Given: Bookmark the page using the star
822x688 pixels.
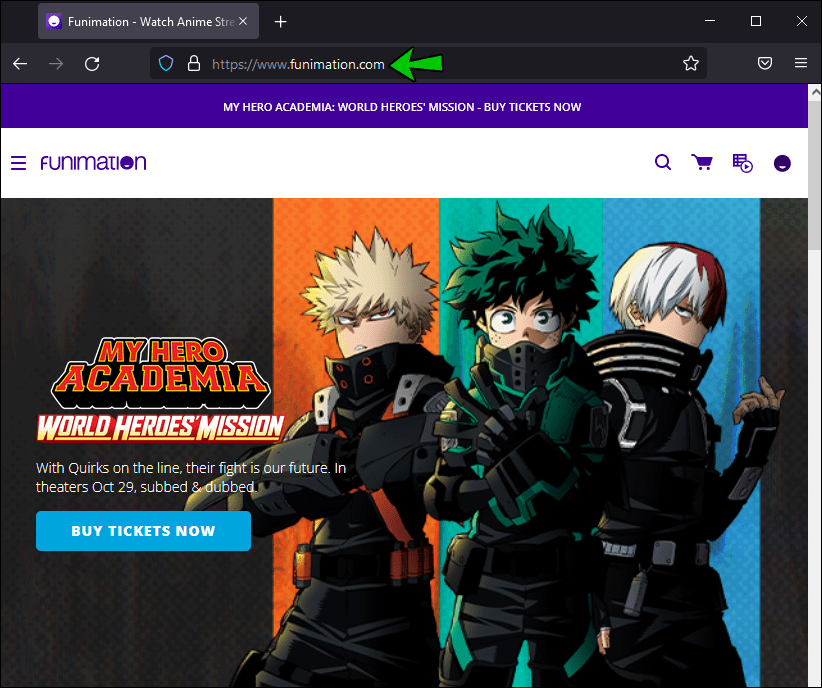Looking at the screenshot, I should point(691,63).
